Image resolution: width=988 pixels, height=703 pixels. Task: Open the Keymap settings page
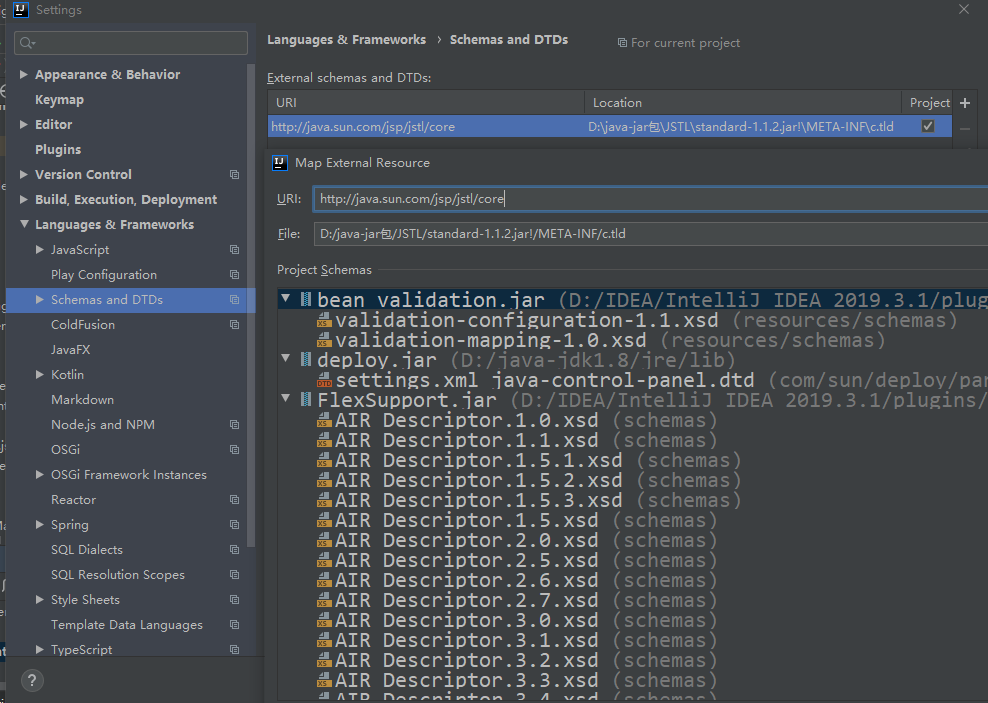tap(59, 100)
